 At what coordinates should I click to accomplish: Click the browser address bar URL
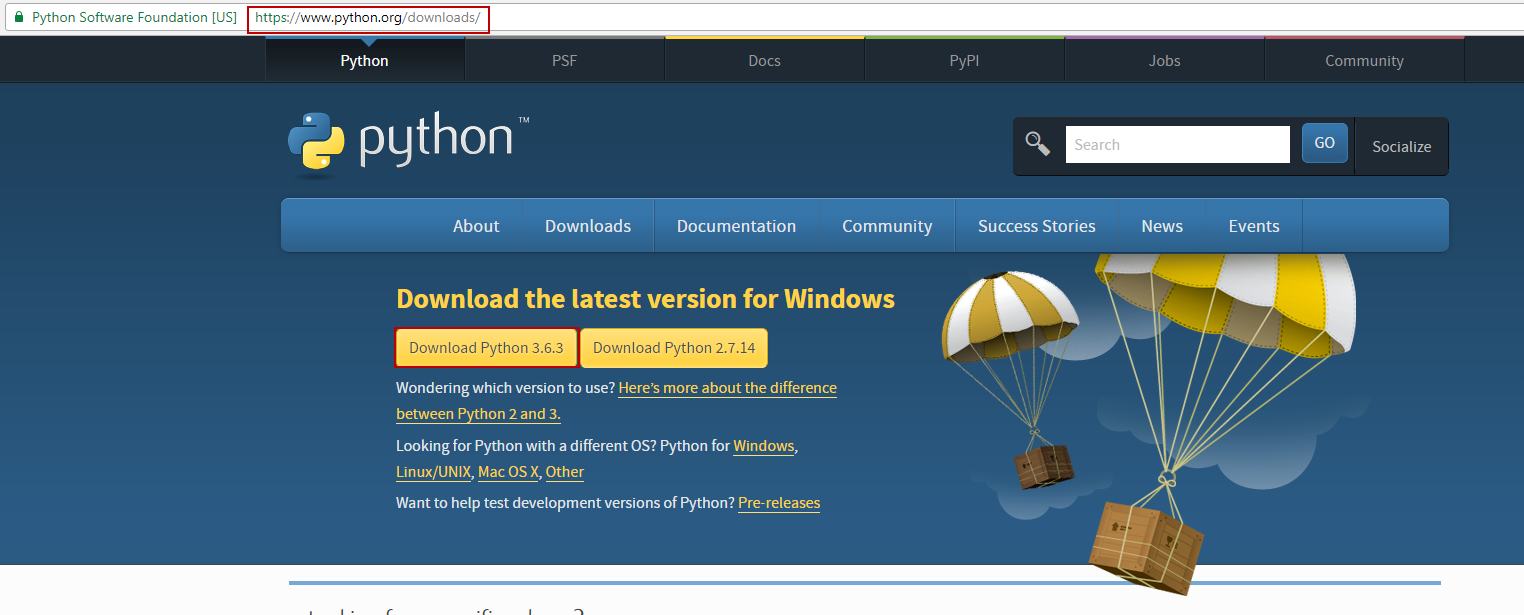point(367,18)
